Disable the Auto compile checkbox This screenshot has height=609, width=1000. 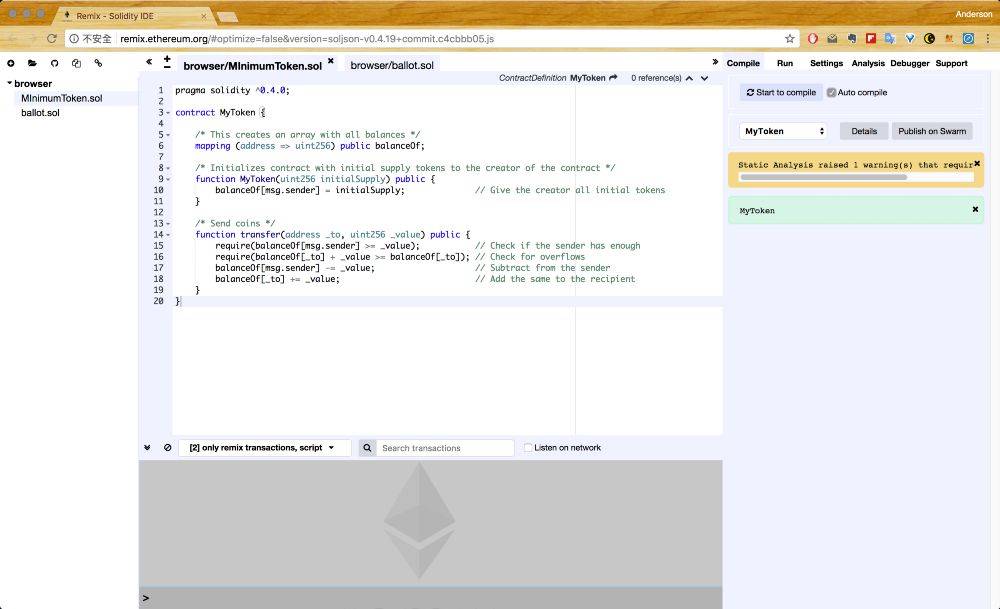(x=831, y=92)
